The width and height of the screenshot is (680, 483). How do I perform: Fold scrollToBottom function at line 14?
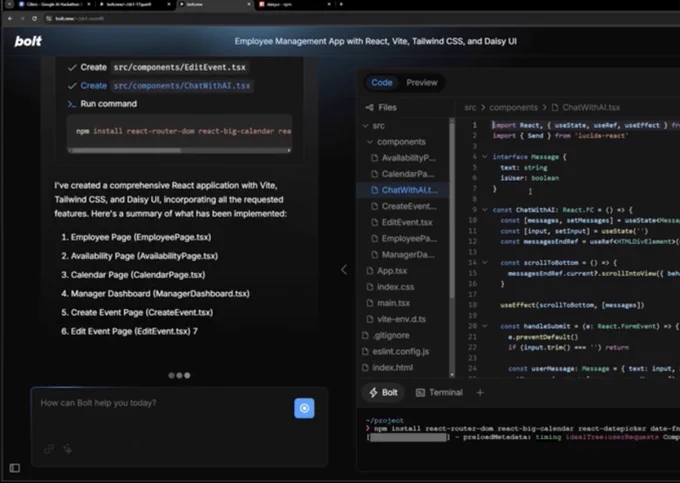(x=485, y=262)
